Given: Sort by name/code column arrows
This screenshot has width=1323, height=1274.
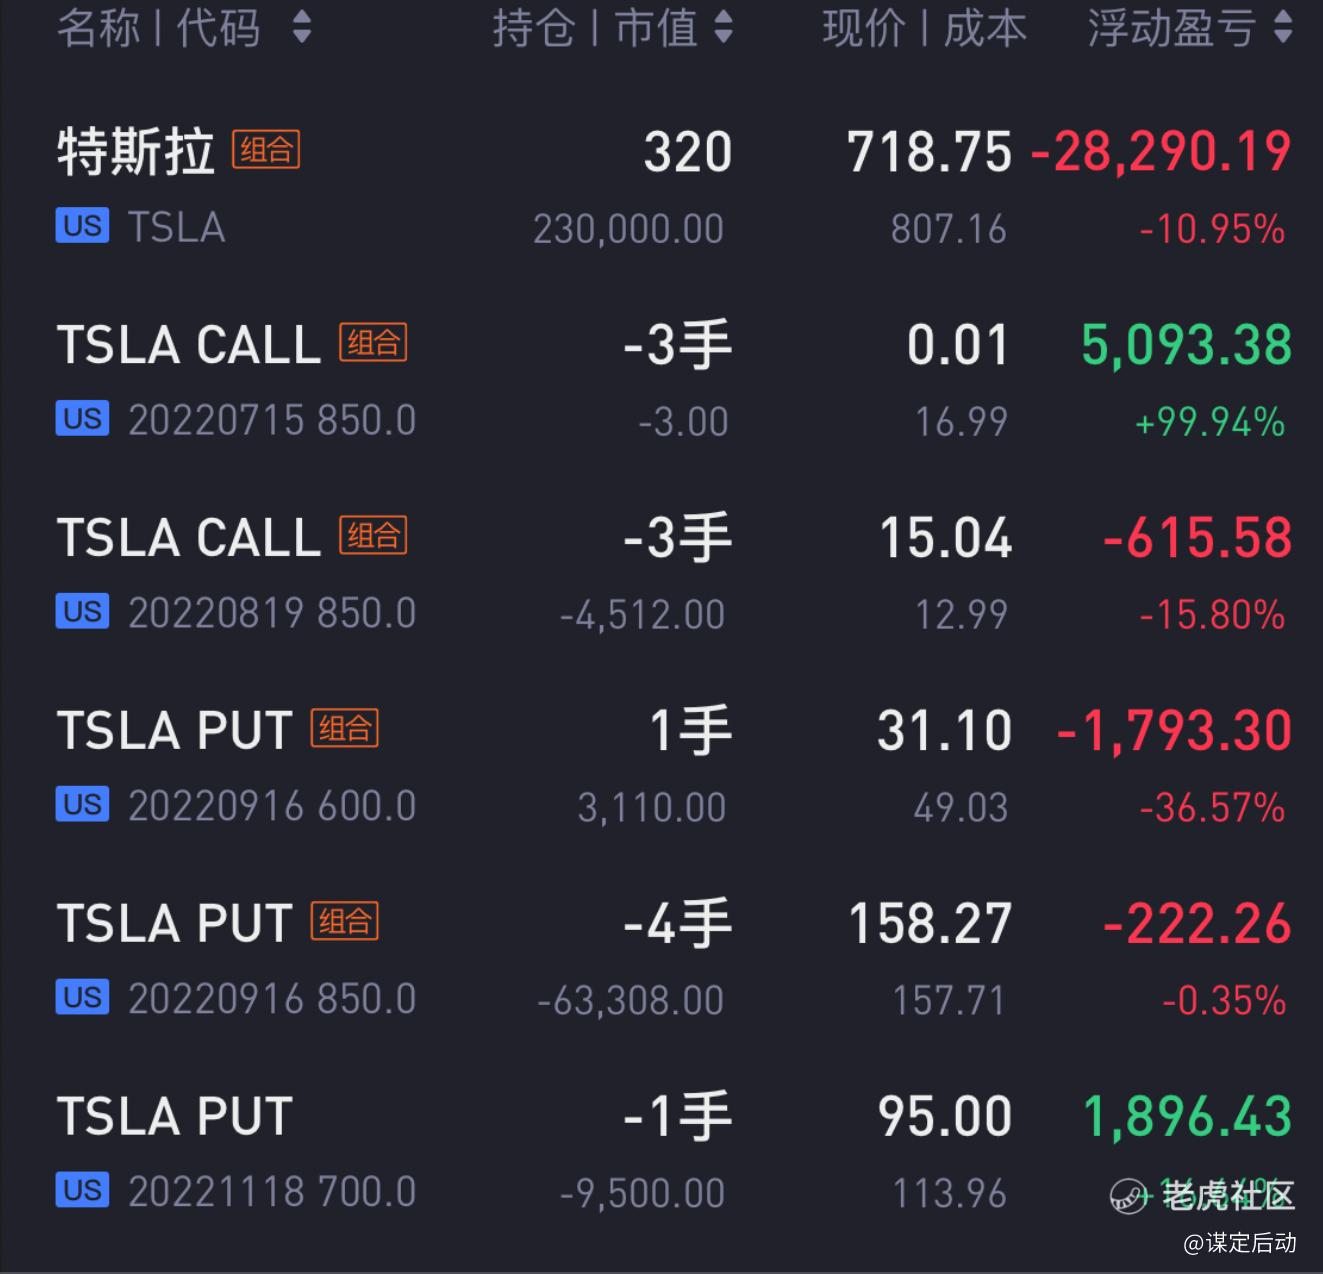Looking at the screenshot, I should [302, 28].
